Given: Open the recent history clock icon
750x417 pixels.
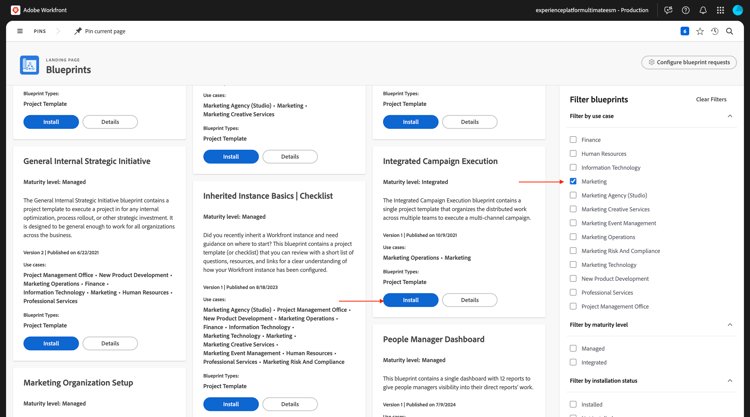Looking at the screenshot, I should [715, 31].
